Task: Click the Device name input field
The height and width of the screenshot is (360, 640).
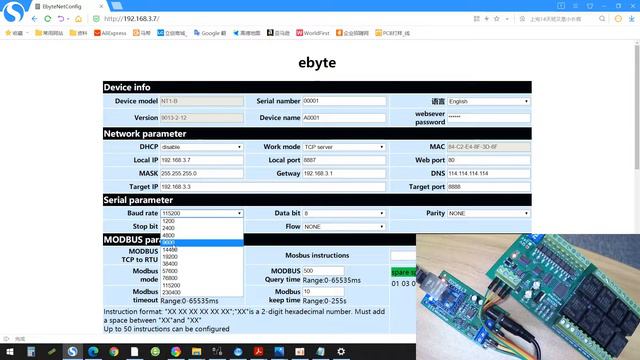Action: click(x=344, y=118)
